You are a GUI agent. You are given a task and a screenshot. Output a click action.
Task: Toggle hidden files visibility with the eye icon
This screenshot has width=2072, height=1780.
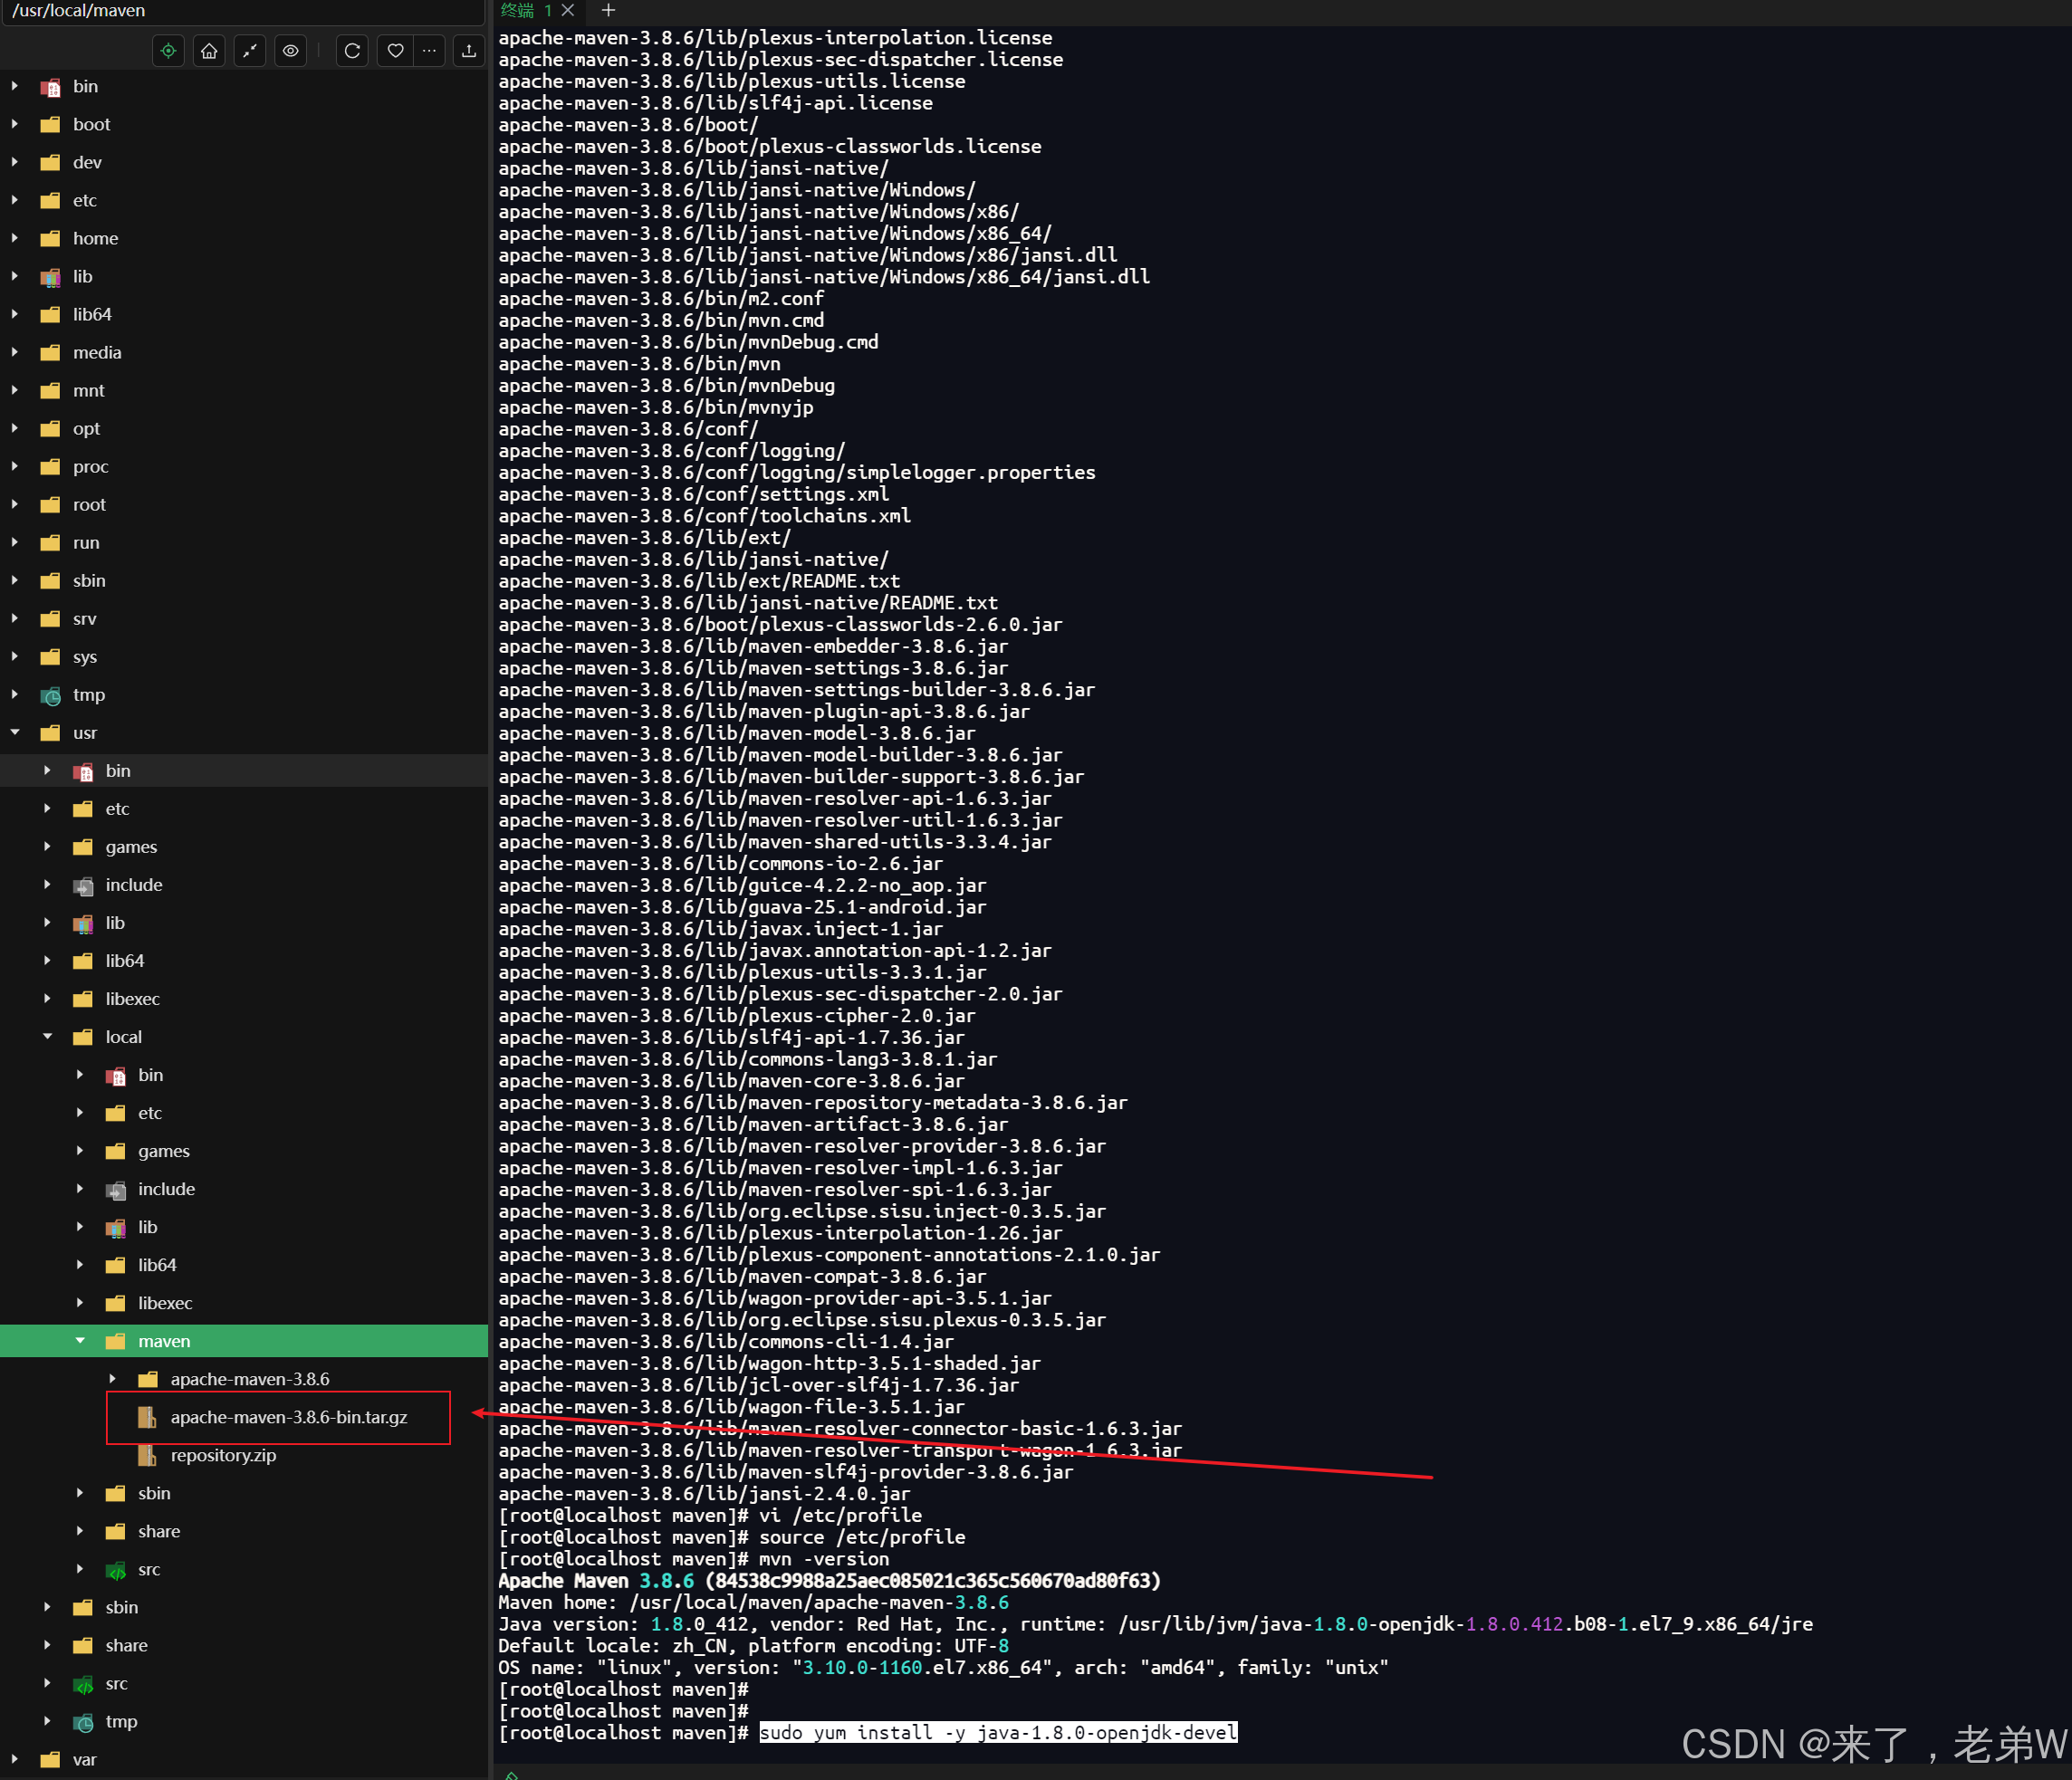[x=290, y=50]
